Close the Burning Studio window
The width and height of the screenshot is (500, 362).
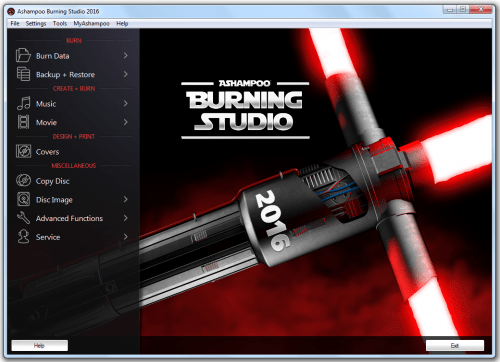coord(480,10)
